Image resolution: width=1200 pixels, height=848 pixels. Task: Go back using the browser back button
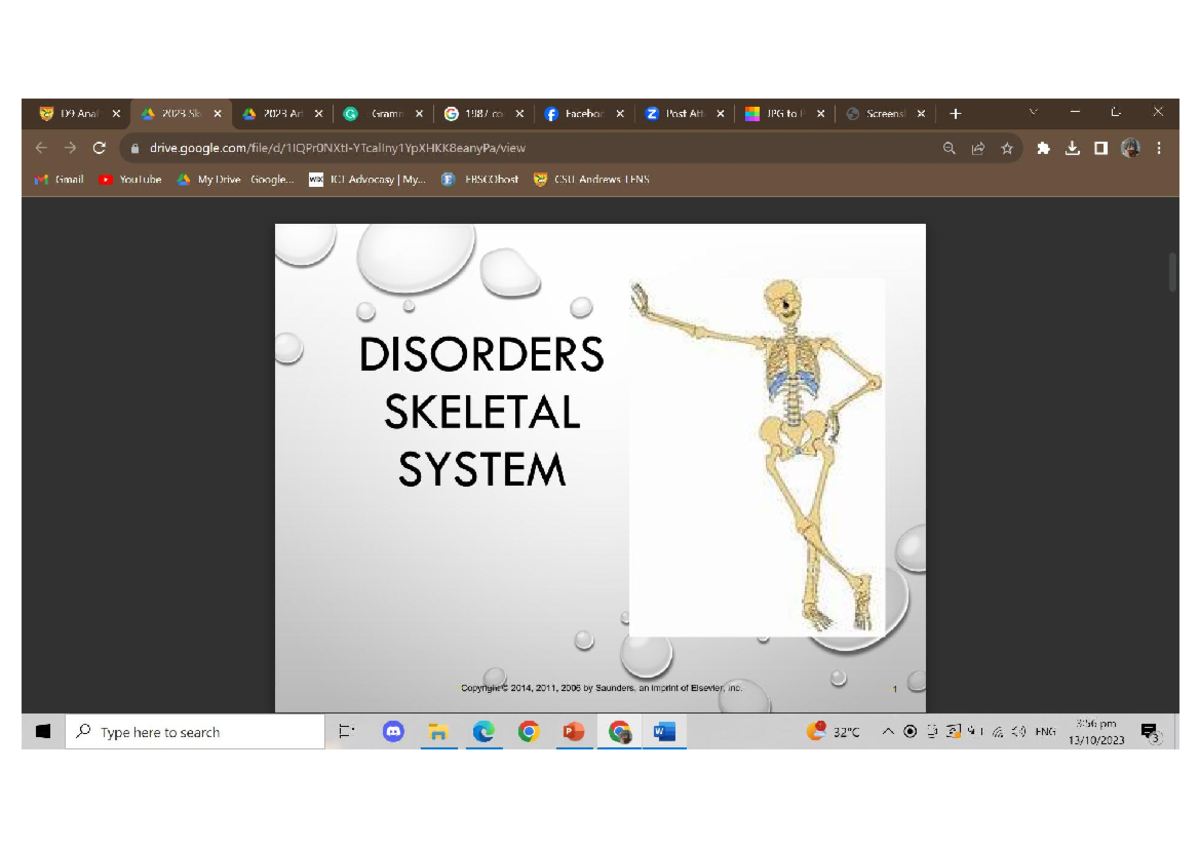pyautogui.click(x=40, y=147)
